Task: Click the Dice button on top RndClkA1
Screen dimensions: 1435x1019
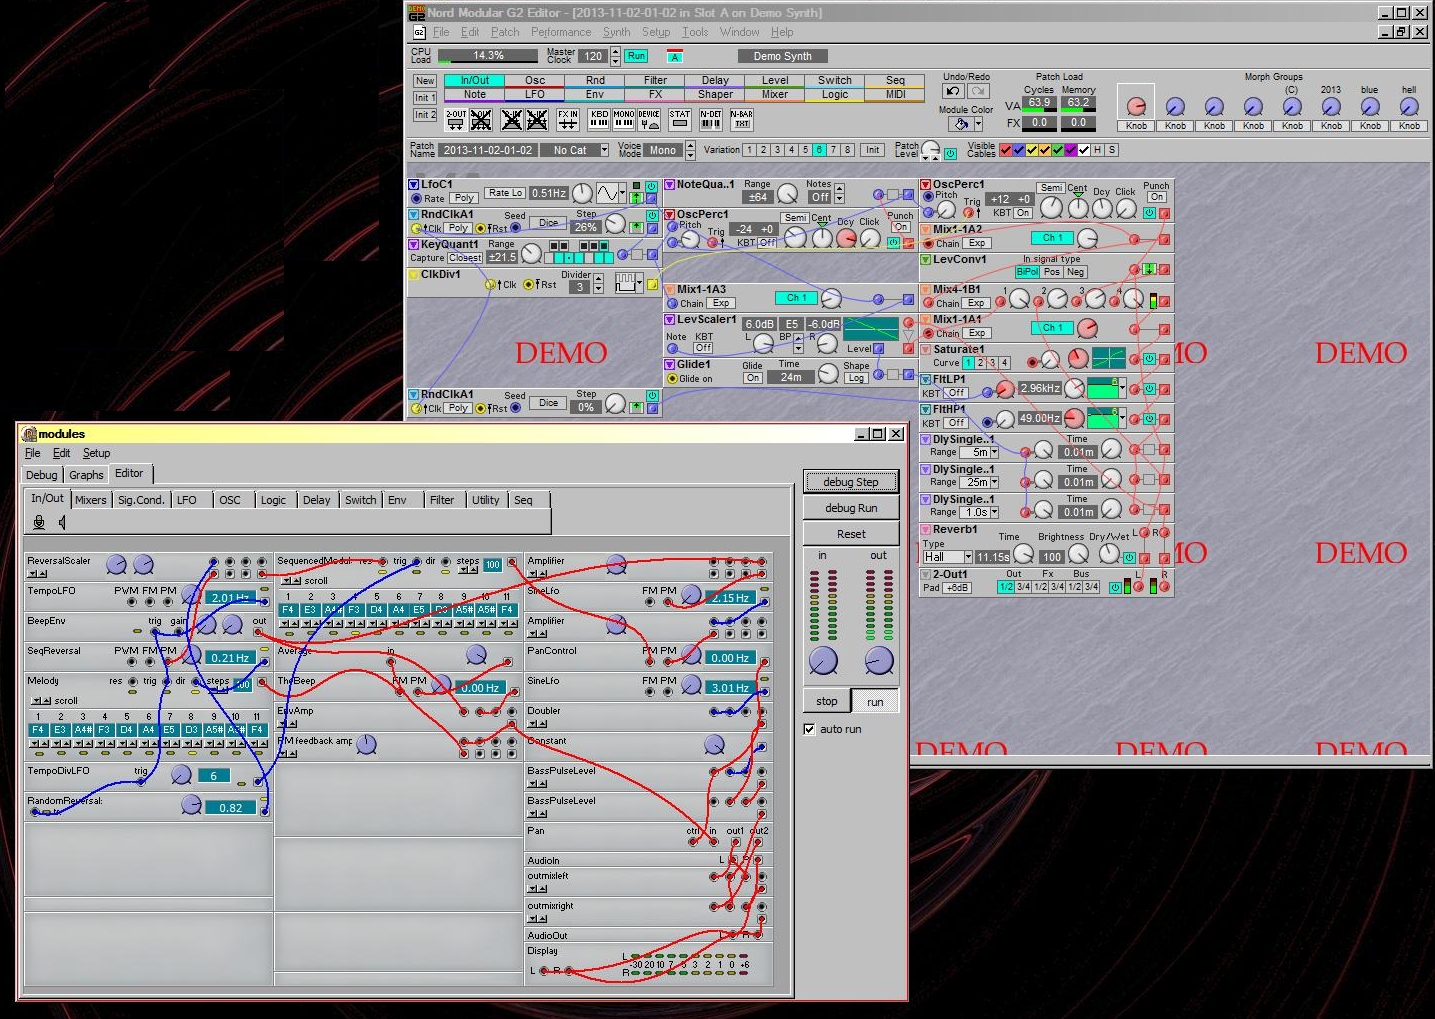Action: [x=549, y=223]
